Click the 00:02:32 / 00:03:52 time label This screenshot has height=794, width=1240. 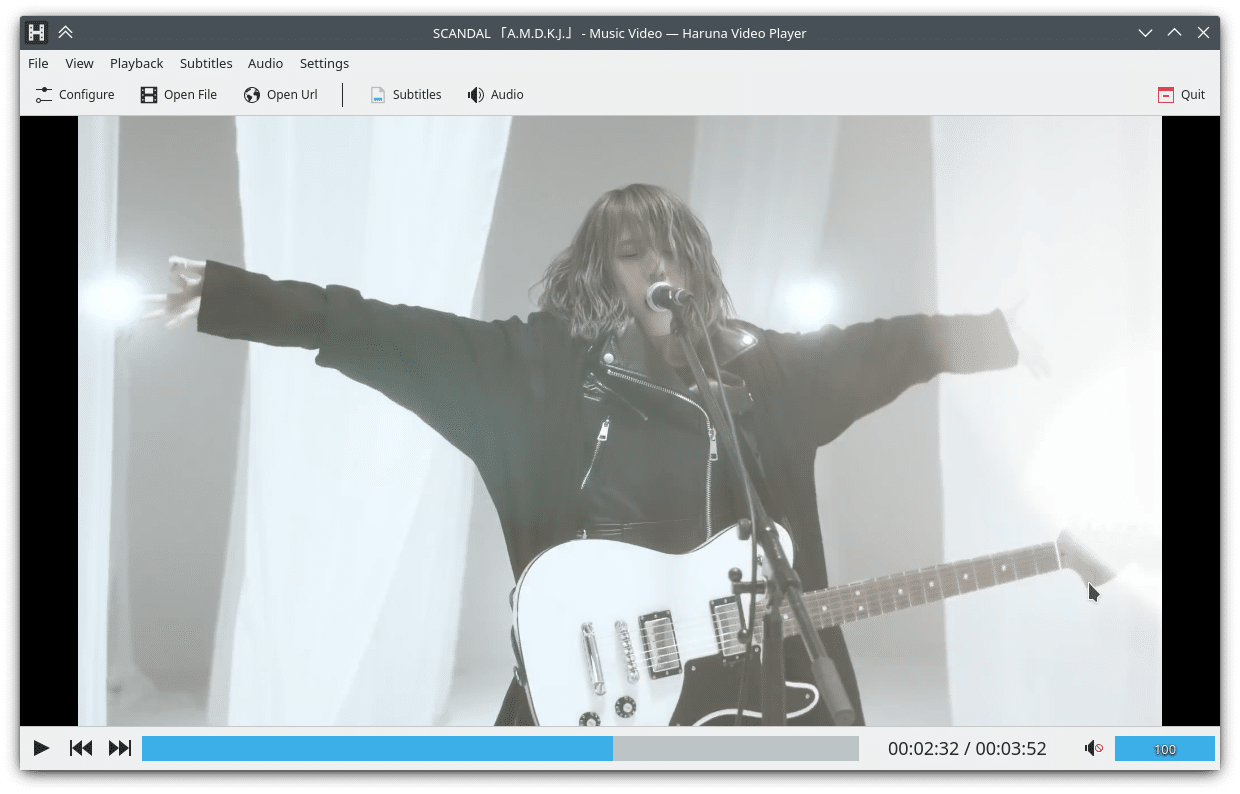(967, 748)
